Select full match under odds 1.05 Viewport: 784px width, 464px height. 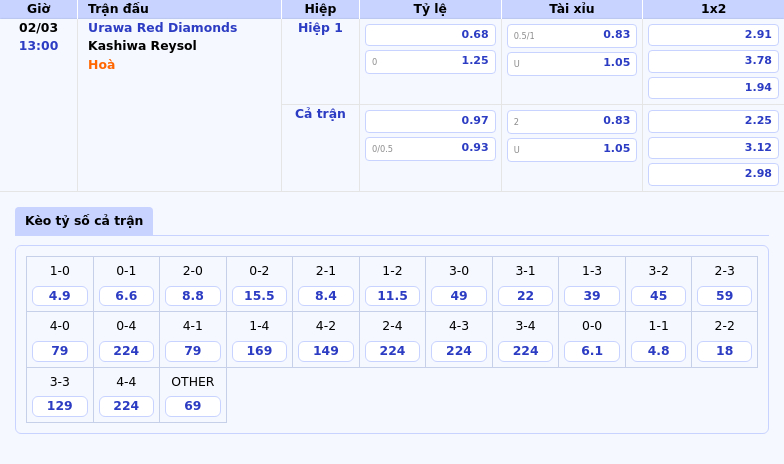pos(572,150)
